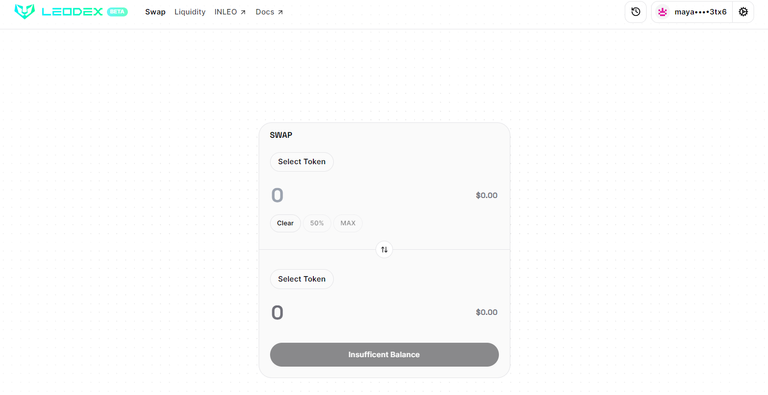Viewport: 768px width, 395px height.
Task: Go to the Liquidity tab
Action: click(x=190, y=12)
